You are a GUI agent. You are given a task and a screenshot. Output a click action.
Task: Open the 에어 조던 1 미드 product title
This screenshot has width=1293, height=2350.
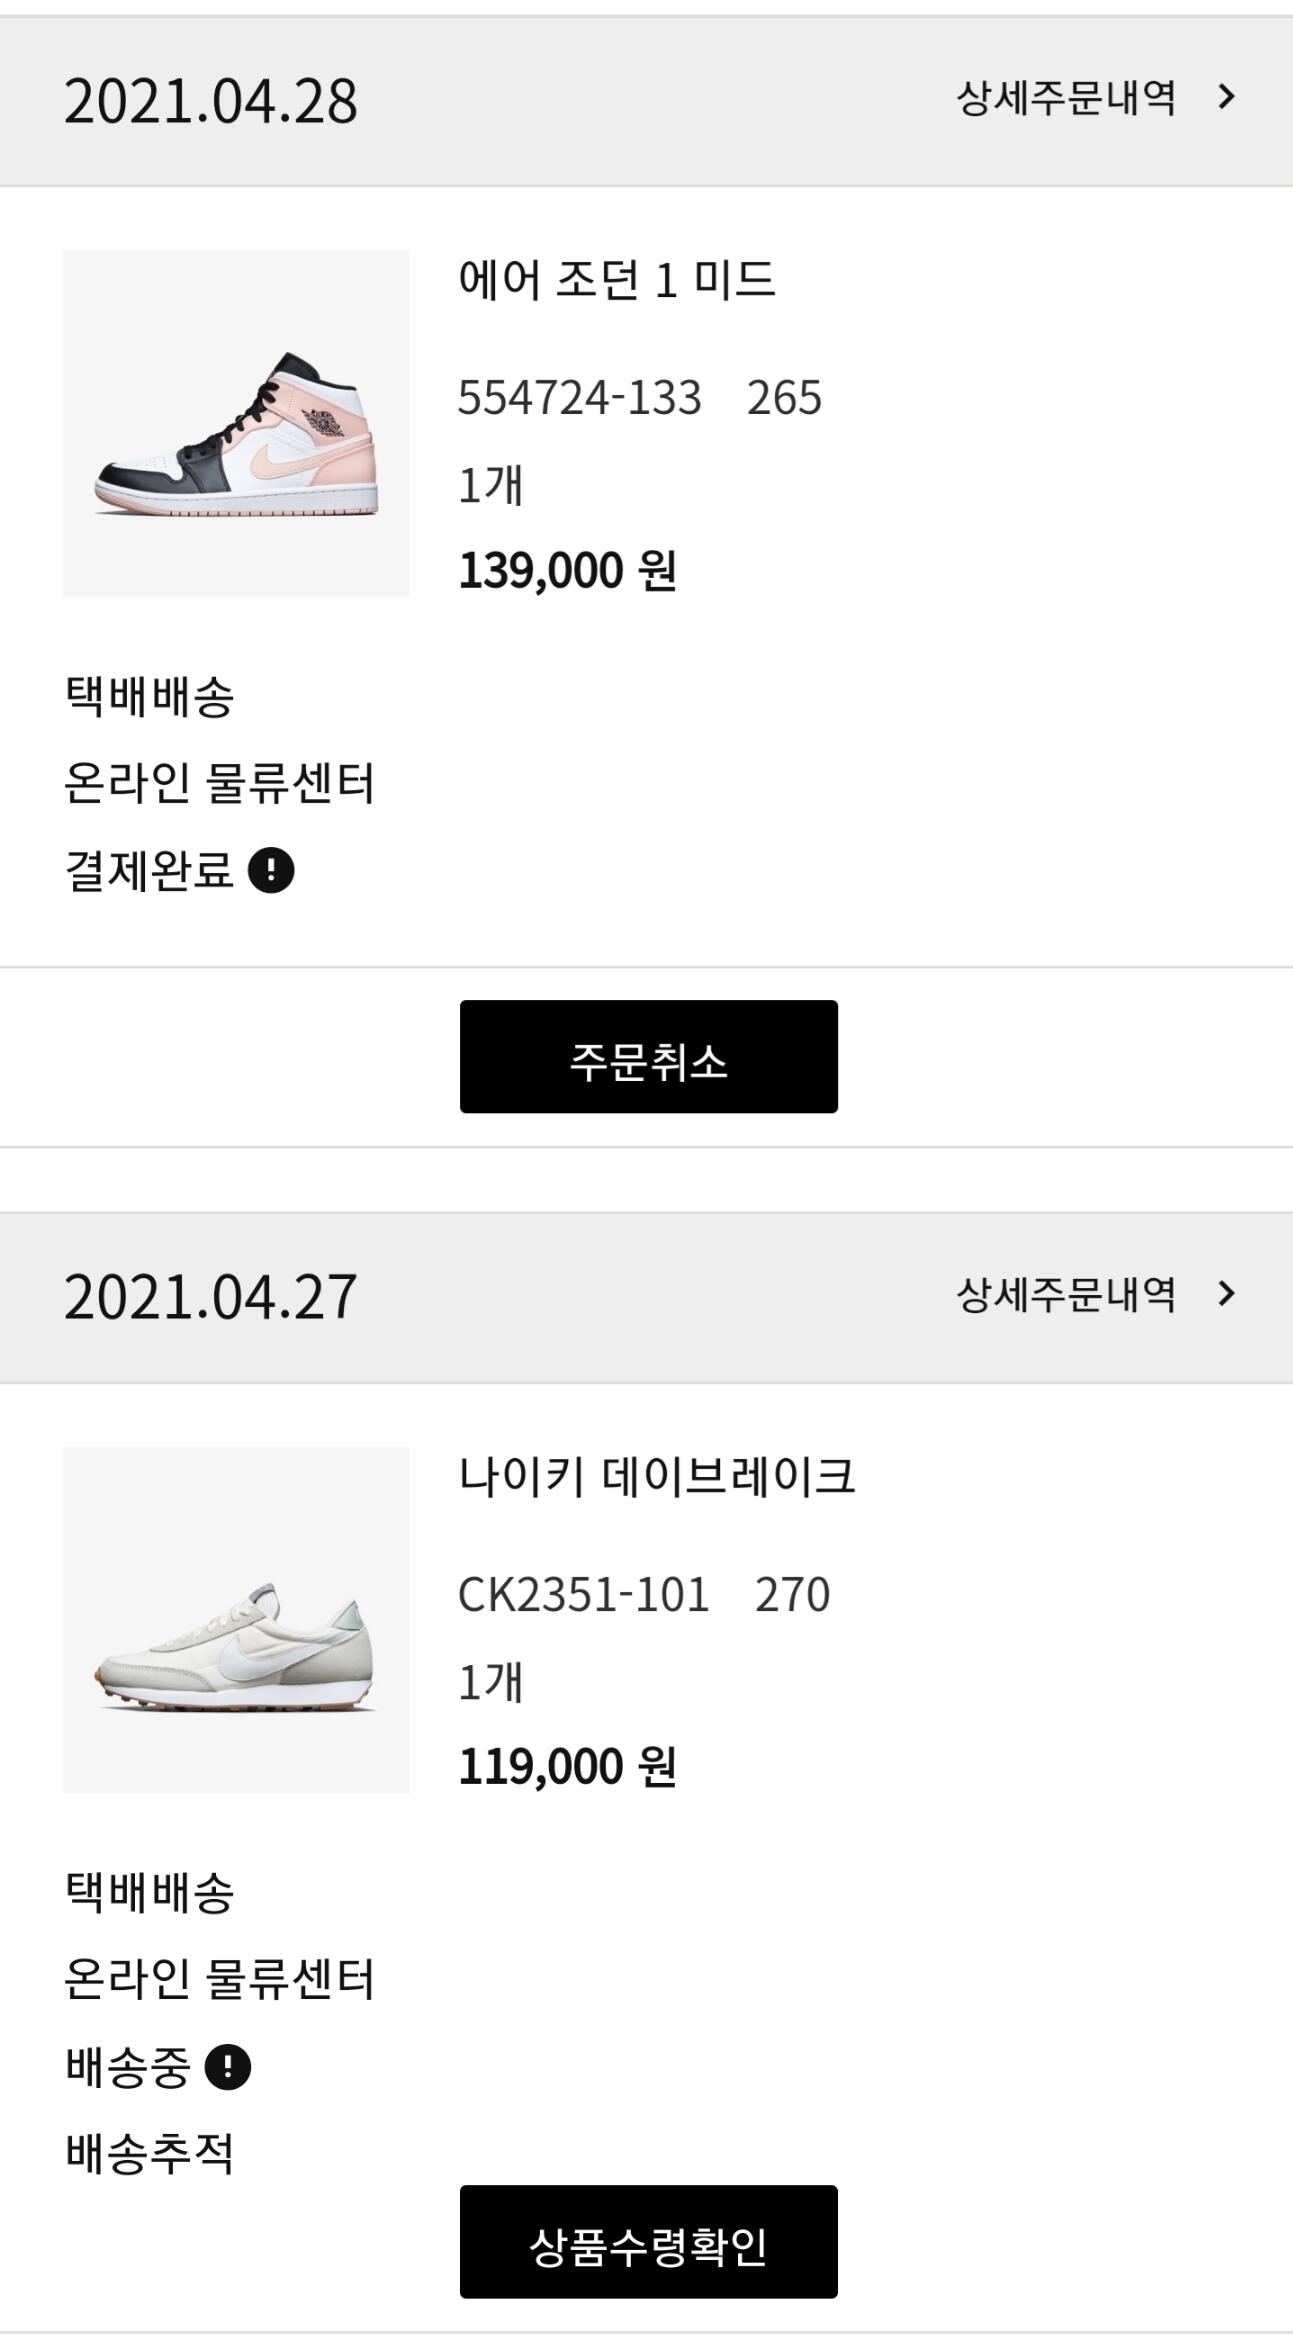[617, 280]
